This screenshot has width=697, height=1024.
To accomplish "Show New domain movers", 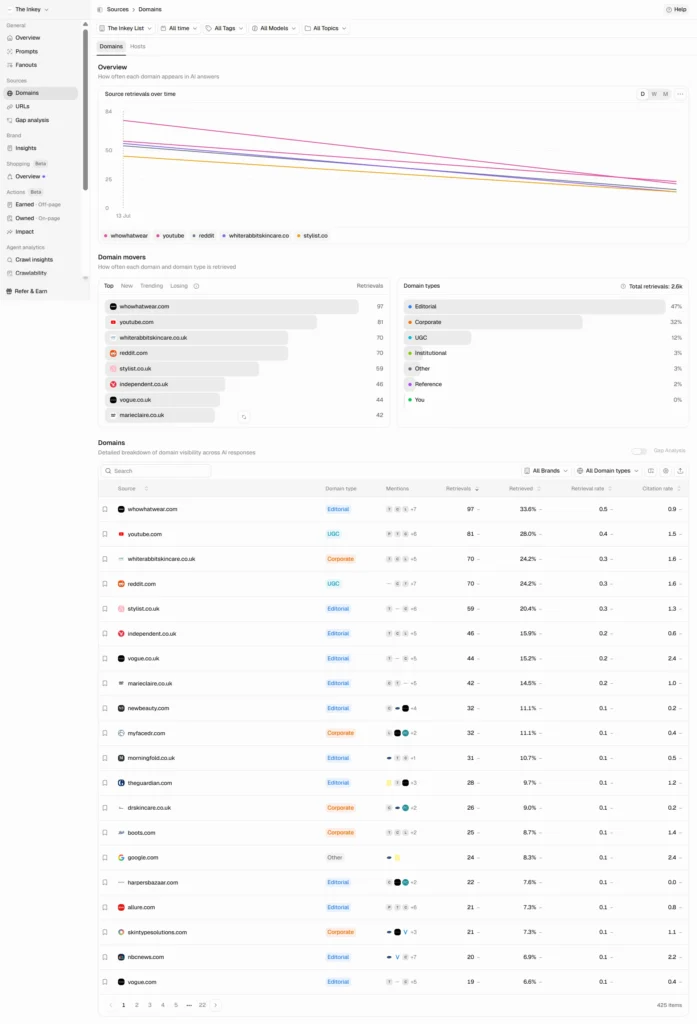I will click(x=127, y=286).
